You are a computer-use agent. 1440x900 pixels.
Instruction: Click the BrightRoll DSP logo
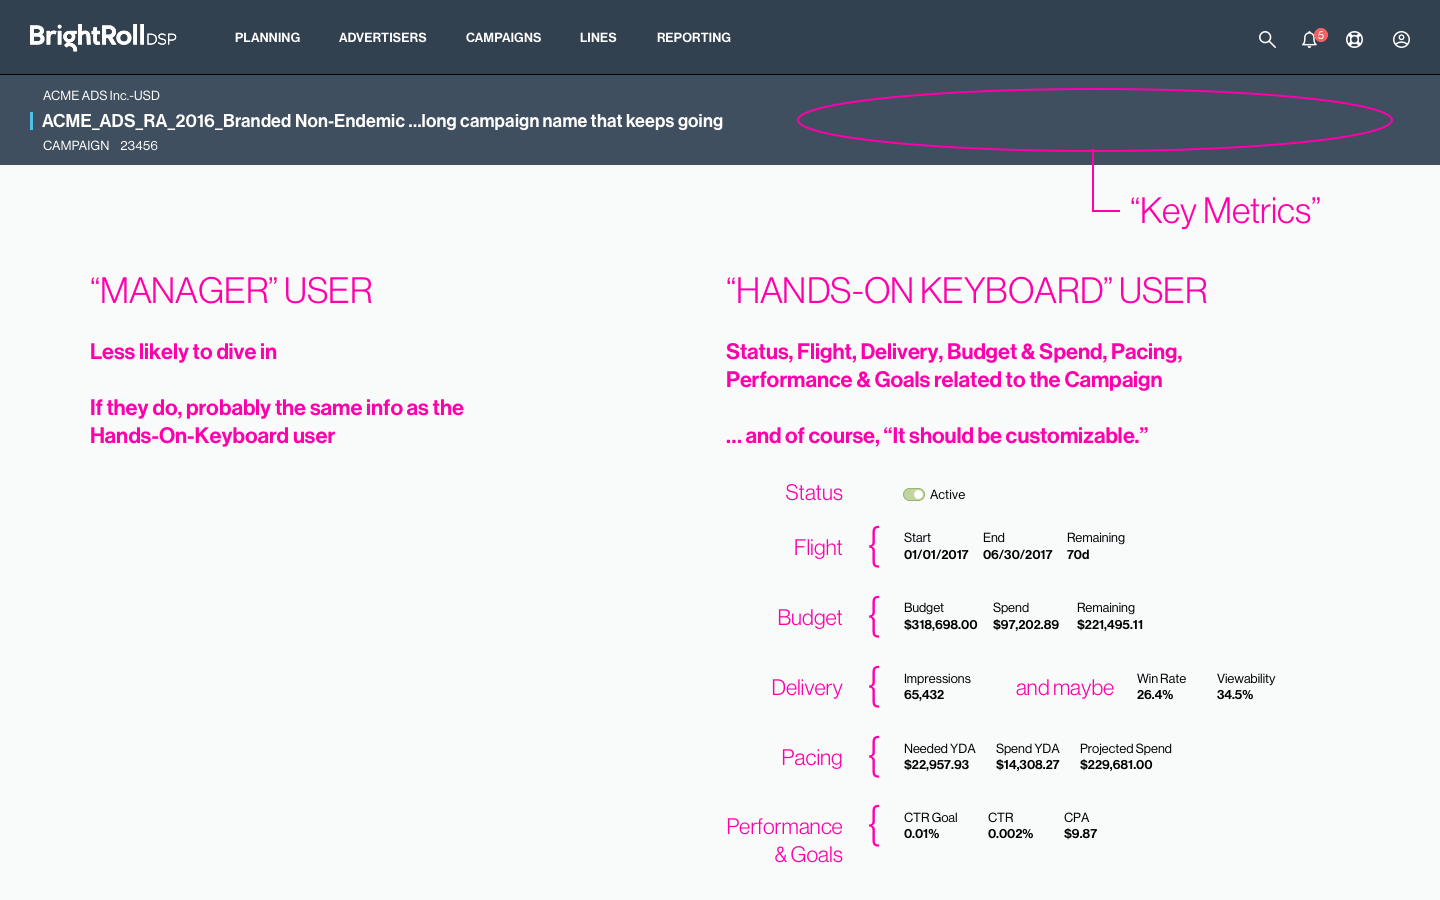click(x=101, y=37)
